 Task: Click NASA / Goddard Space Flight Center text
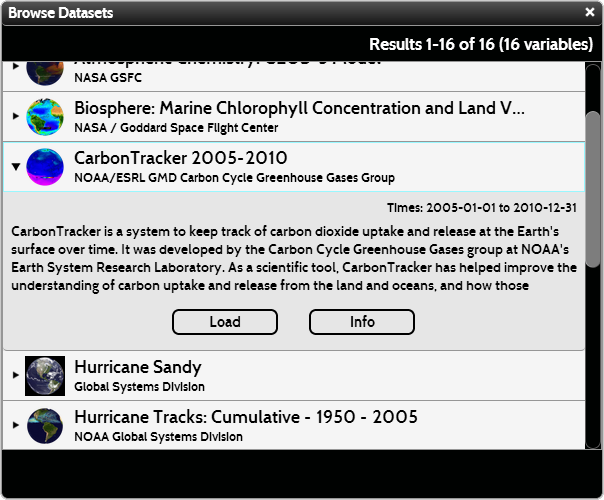coord(176,128)
